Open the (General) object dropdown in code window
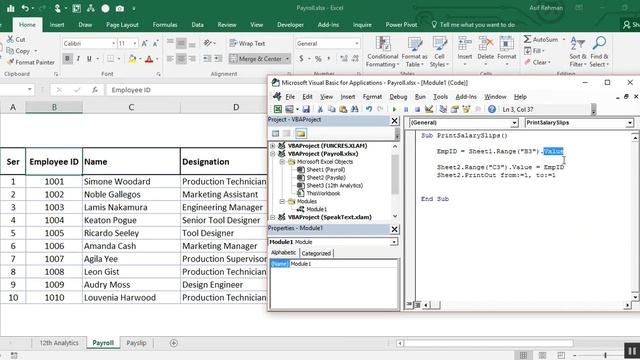The image size is (640, 360). pyautogui.click(x=514, y=123)
